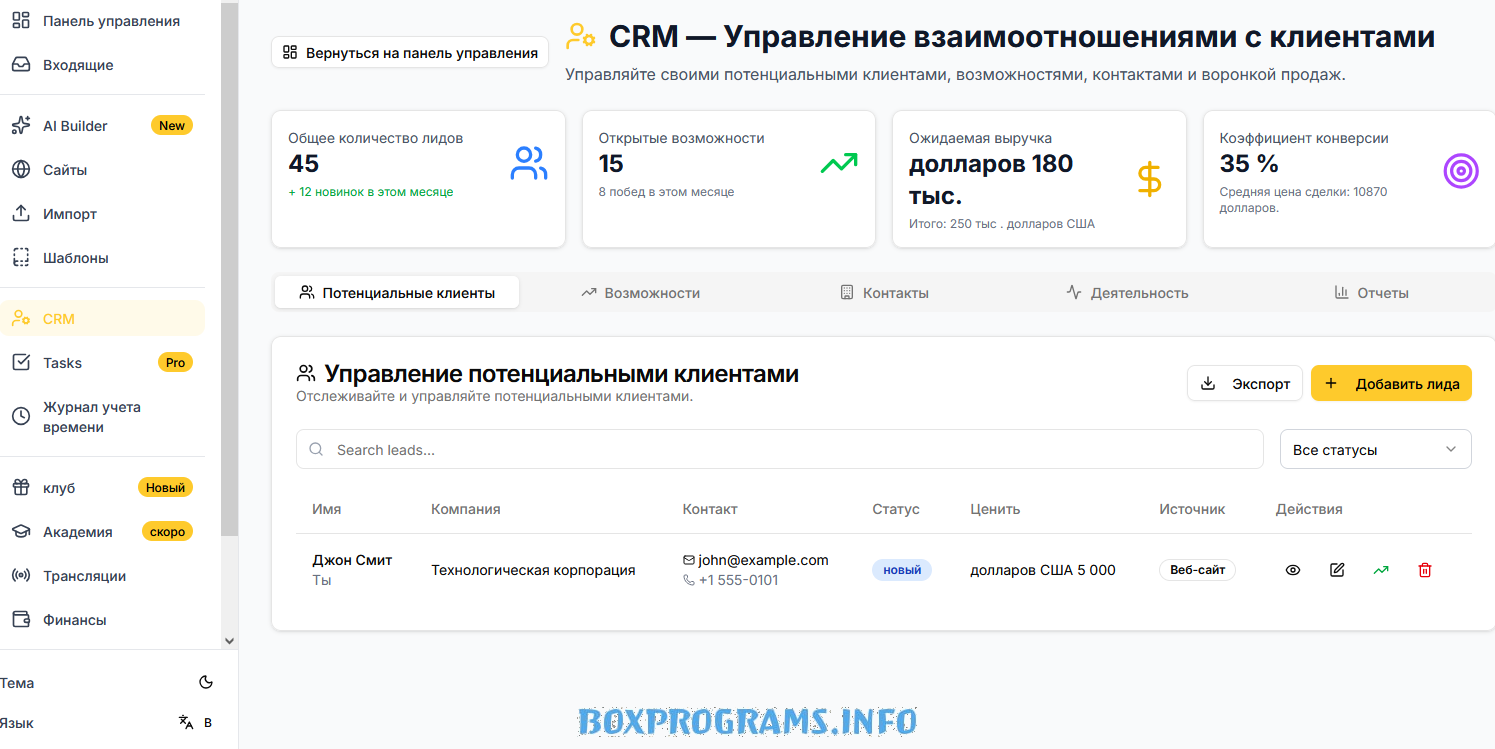This screenshot has width=1495, height=749.
Task: Expand the Все статусы status dropdown
Action: (x=1375, y=450)
